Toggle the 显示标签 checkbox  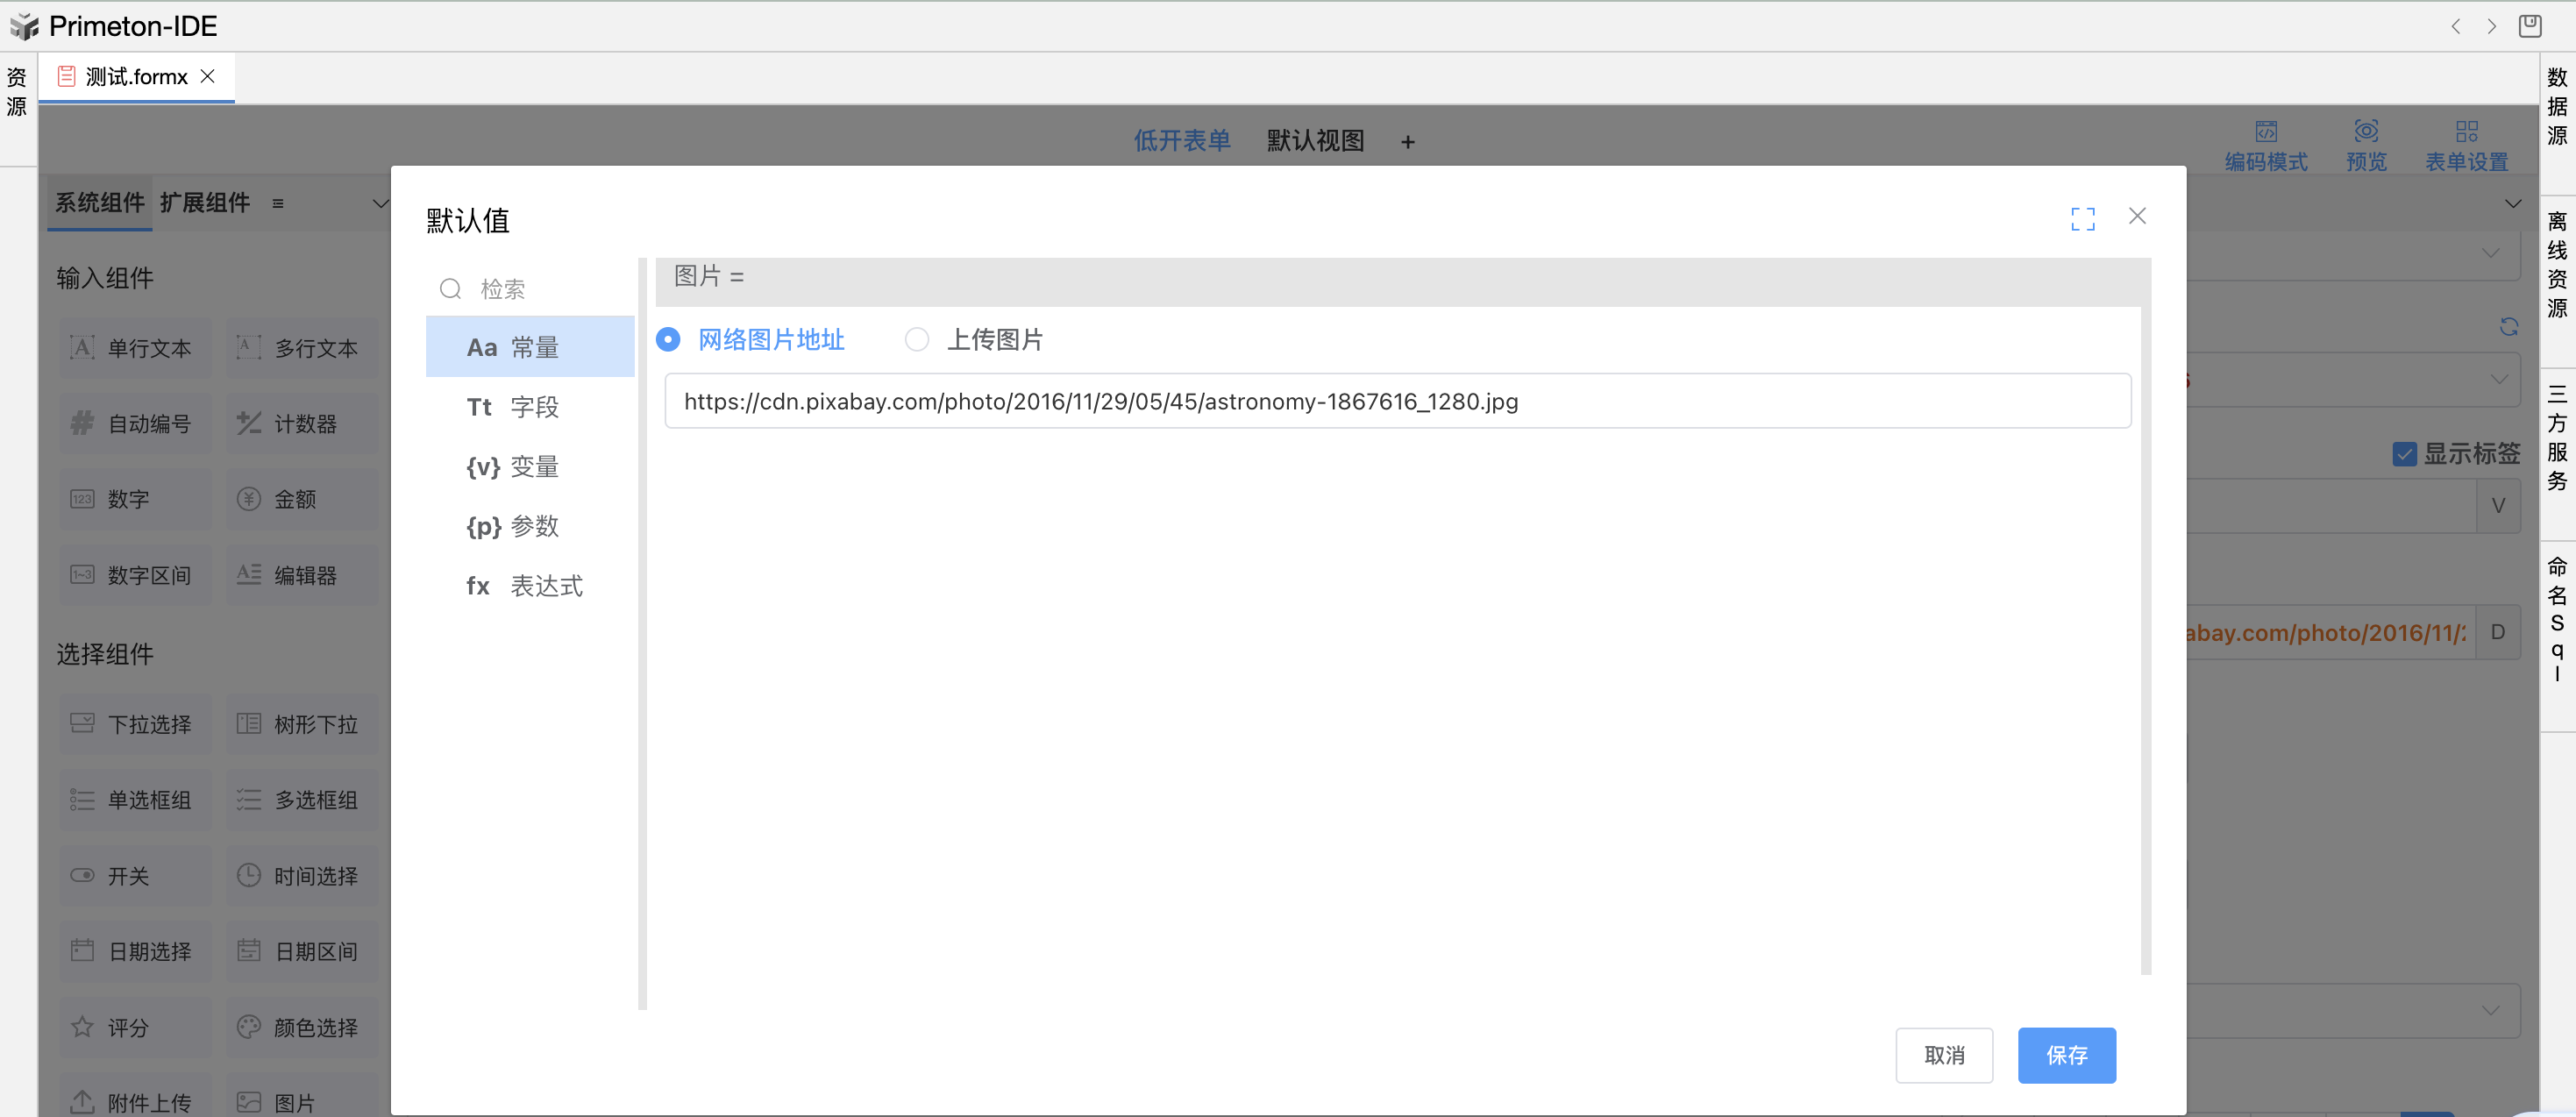[2403, 453]
